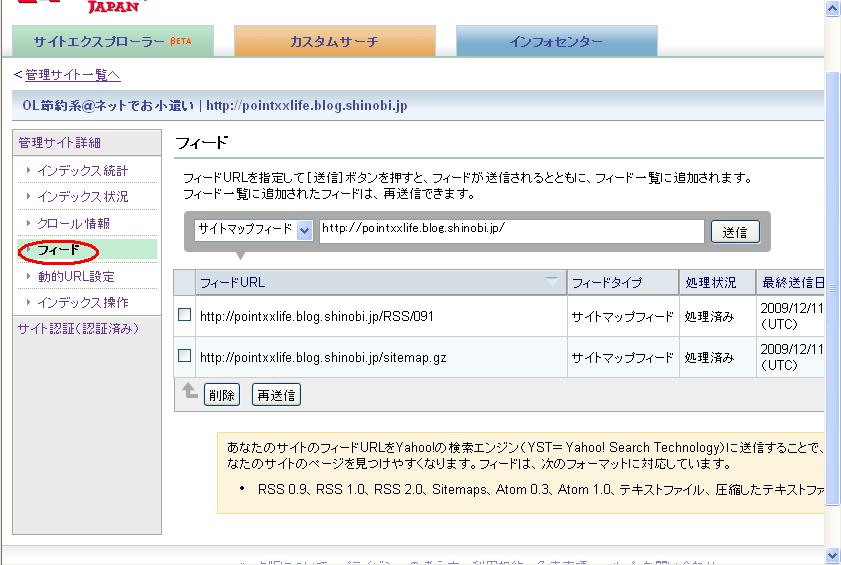Screen dimensions: 841x565
Task: Click the feed URL text ending sitemap.gz
Action: [323, 357]
